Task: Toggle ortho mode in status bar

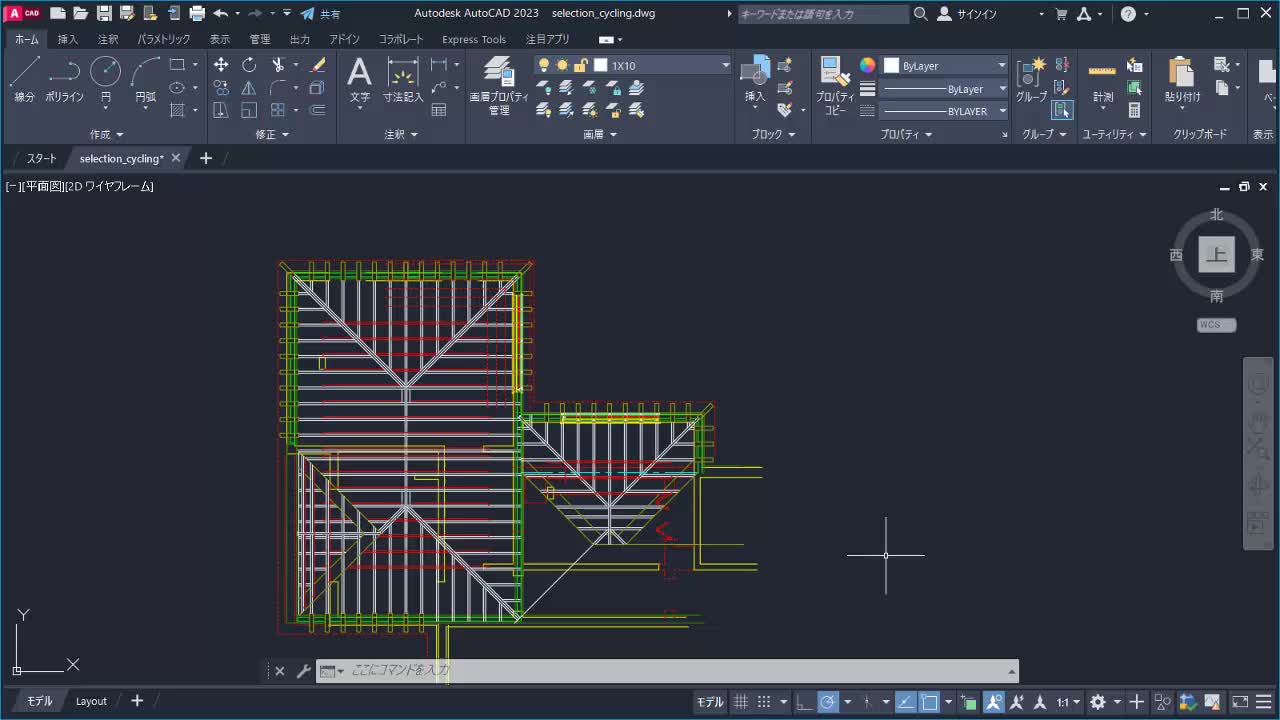Action: (804, 702)
